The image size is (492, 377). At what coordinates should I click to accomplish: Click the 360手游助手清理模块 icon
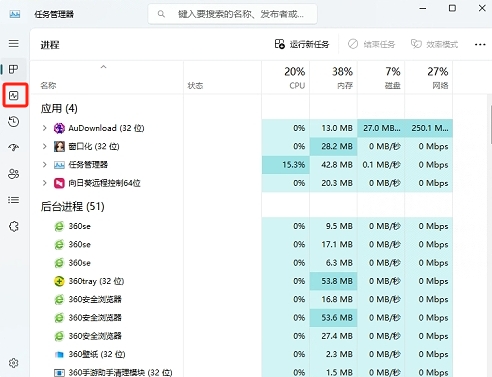pos(59,372)
